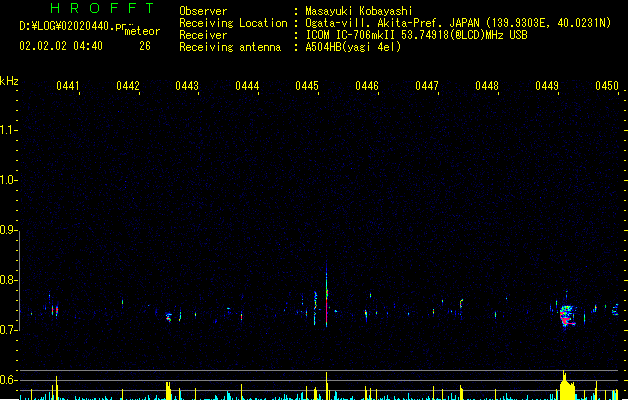Click the 0.9 kHz axis label
This screenshot has width=629, height=400.
coord(8,230)
